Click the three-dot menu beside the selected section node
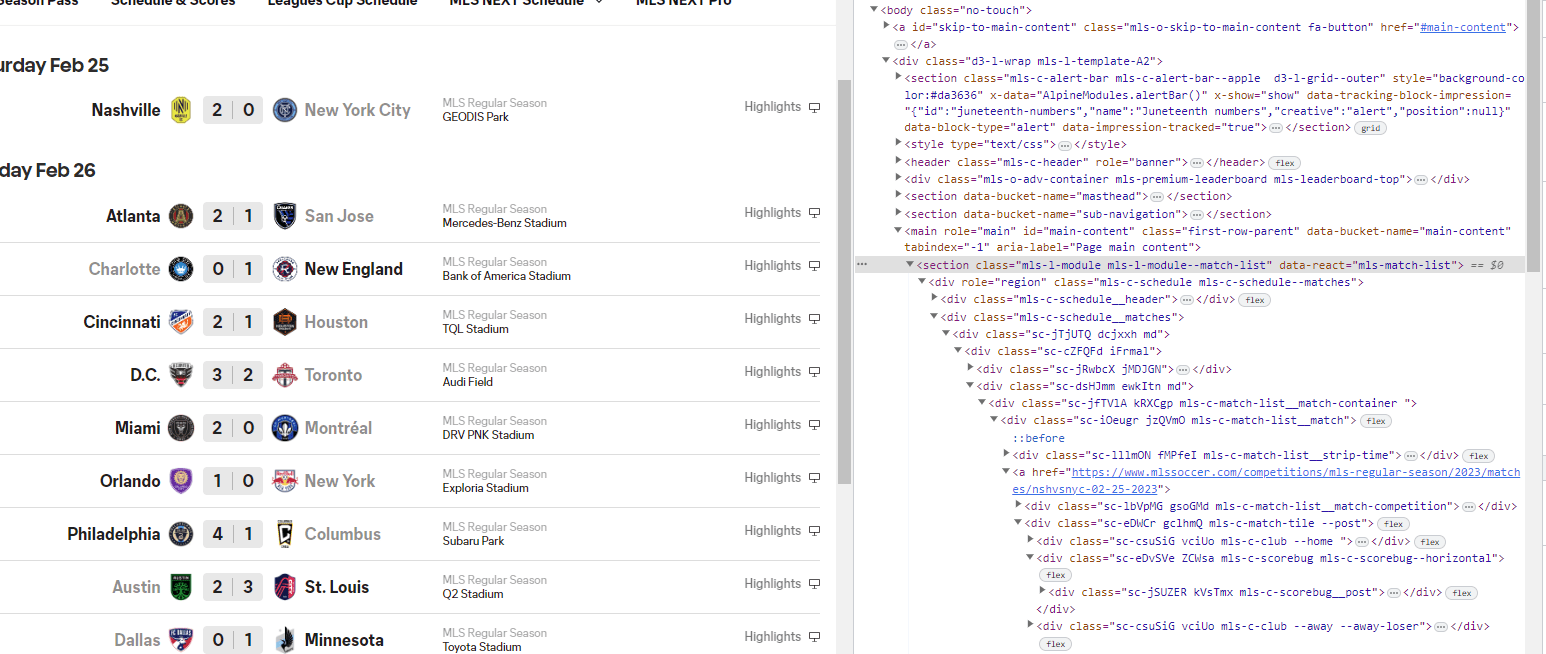This screenshot has width=1546, height=654. tap(862, 265)
